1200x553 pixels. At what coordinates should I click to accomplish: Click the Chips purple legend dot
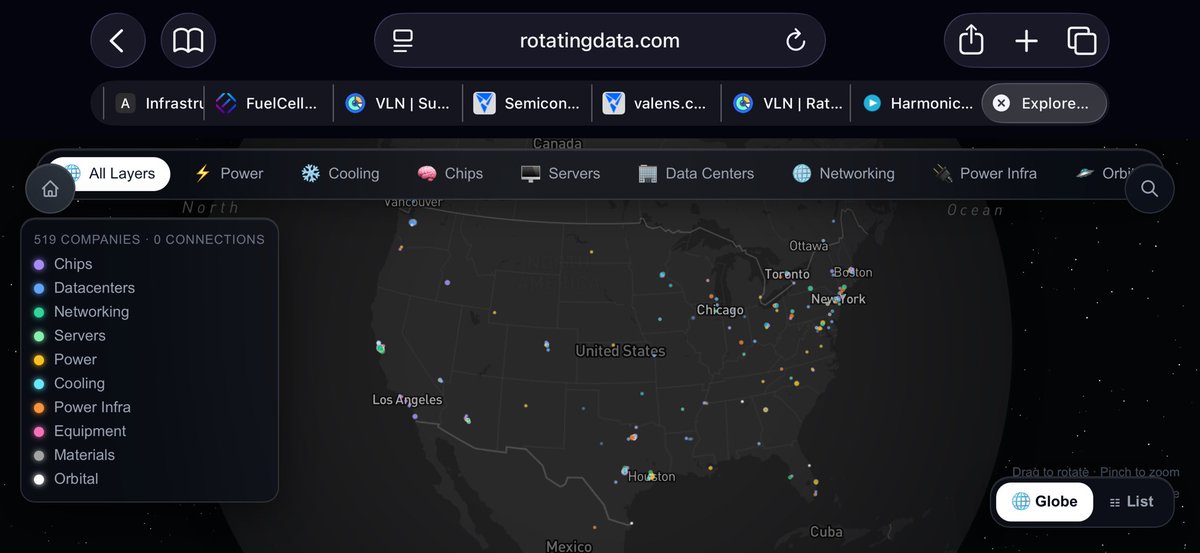pyautogui.click(x=39, y=264)
